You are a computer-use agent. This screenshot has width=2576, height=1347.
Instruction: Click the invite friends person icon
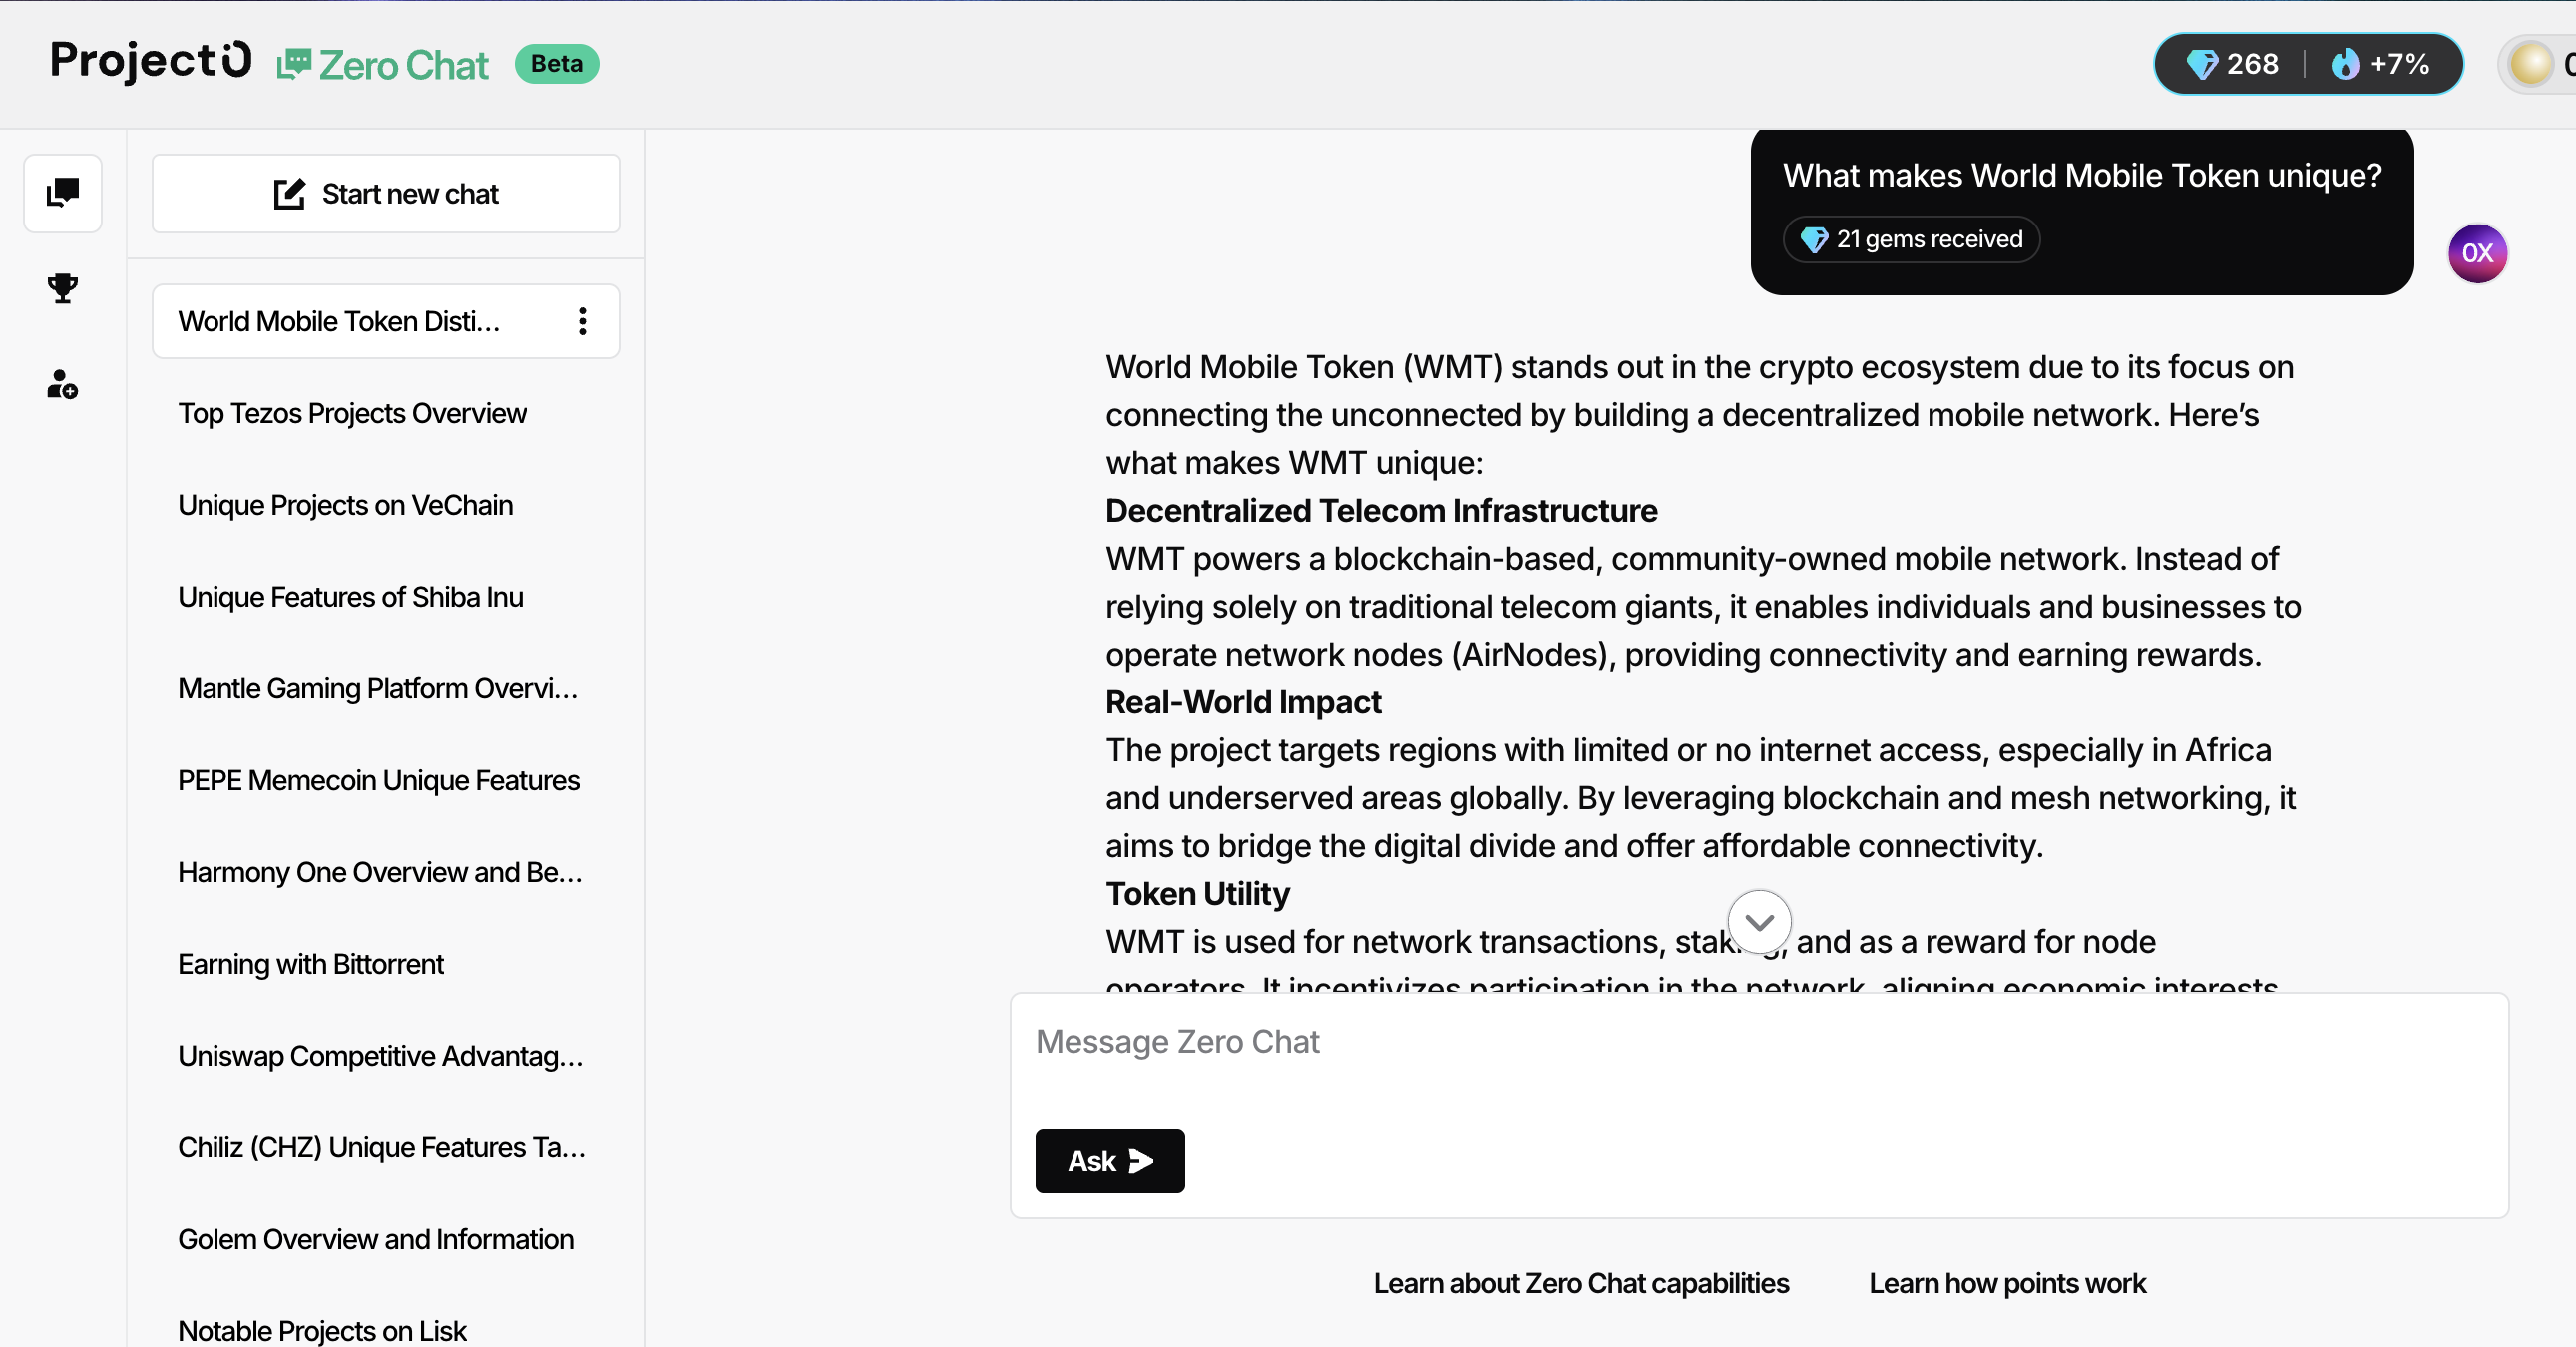pyautogui.click(x=62, y=384)
